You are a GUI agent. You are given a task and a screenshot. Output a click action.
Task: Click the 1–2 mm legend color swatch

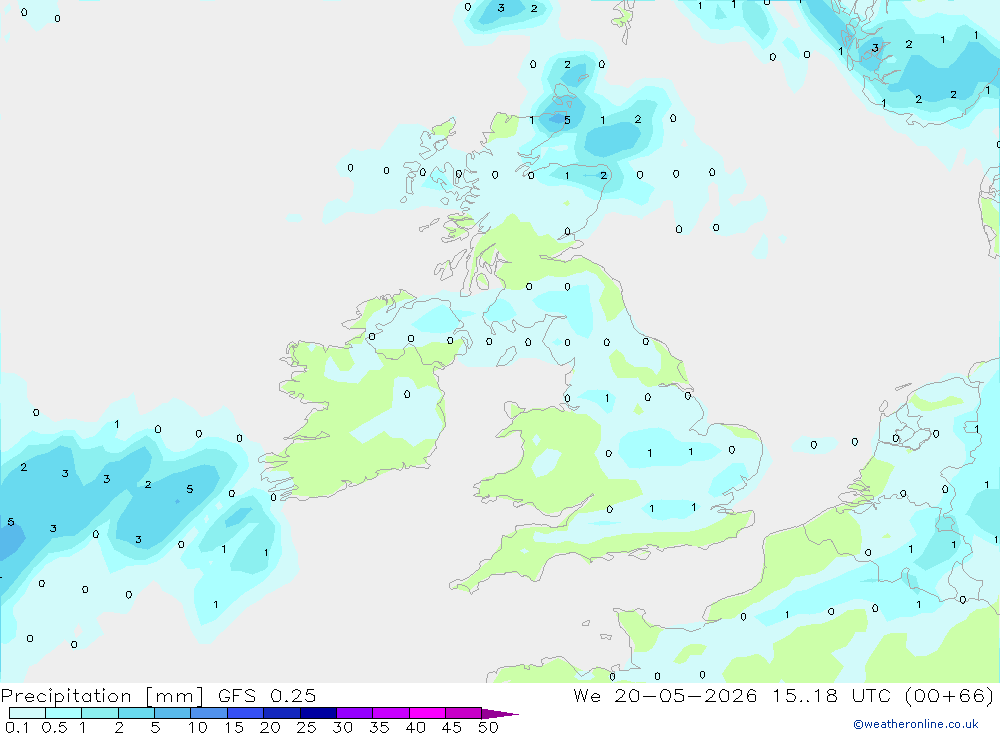[x=99, y=713]
